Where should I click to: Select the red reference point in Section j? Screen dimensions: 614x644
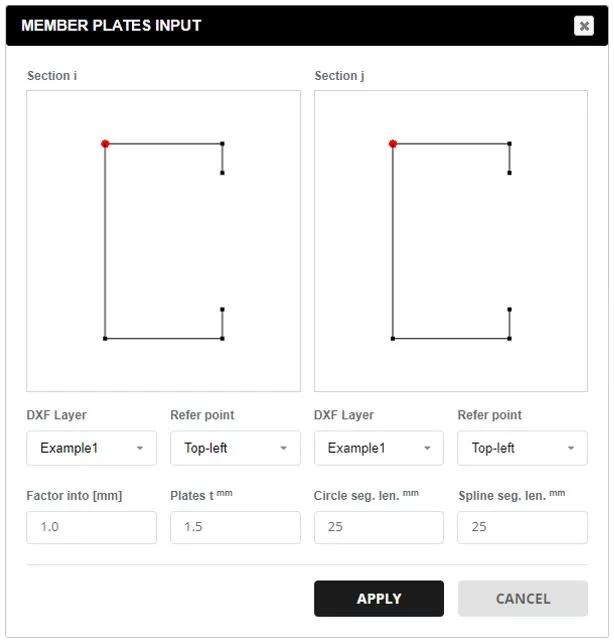[393, 144]
